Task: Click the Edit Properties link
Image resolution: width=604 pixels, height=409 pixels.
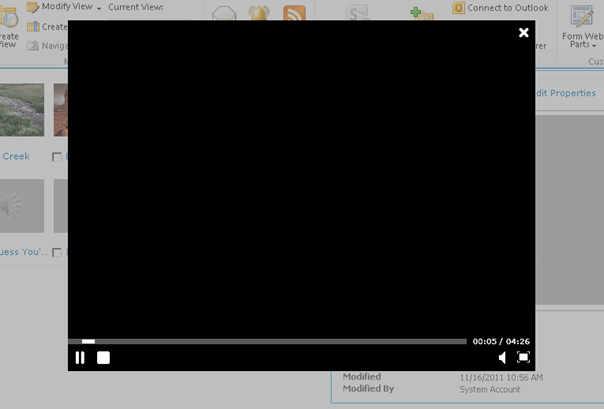Action: tap(566, 93)
